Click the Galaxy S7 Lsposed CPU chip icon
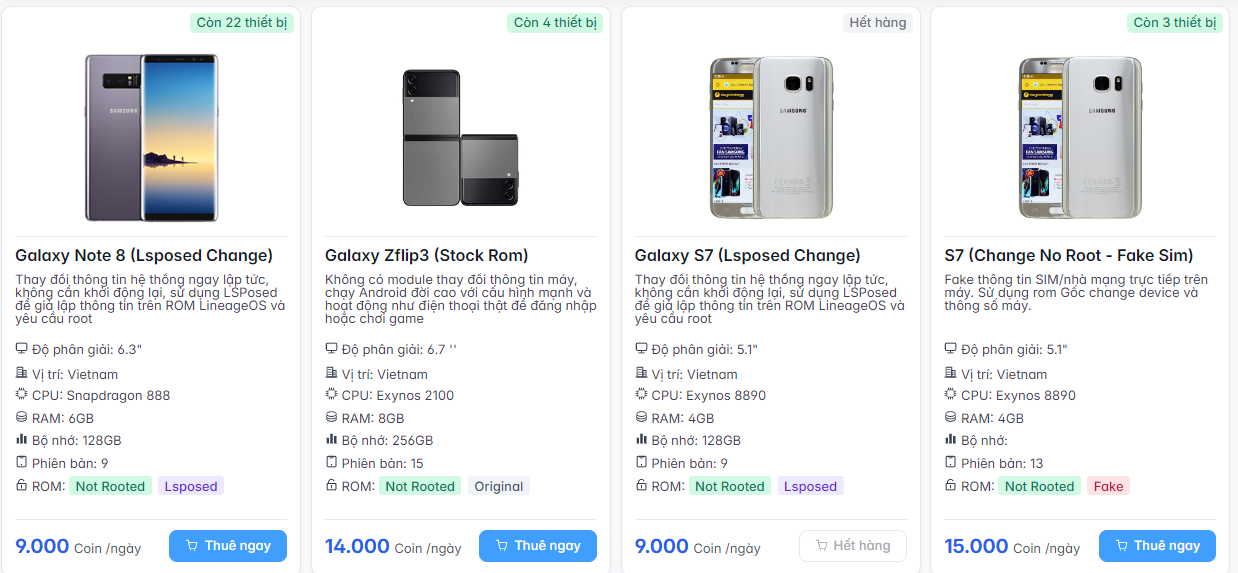 (642, 395)
